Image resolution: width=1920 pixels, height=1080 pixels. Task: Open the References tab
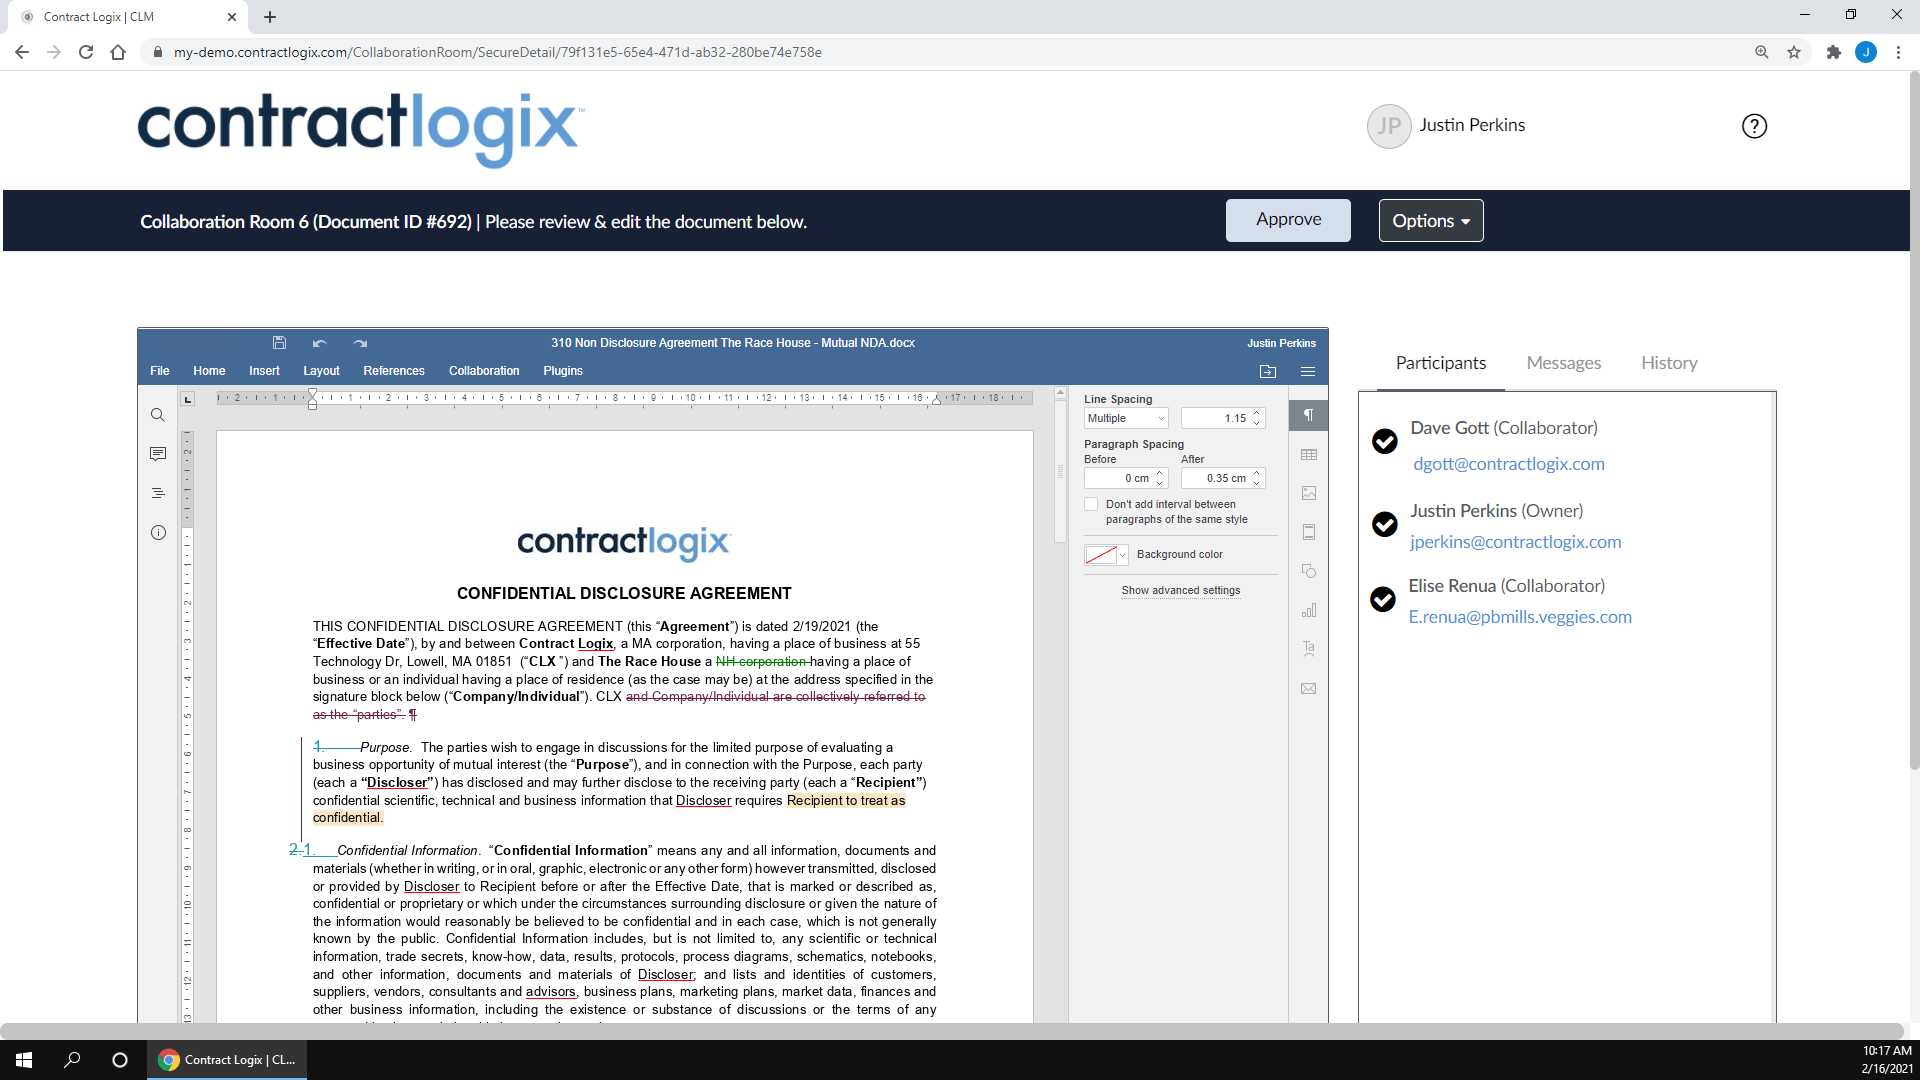click(394, 371)
